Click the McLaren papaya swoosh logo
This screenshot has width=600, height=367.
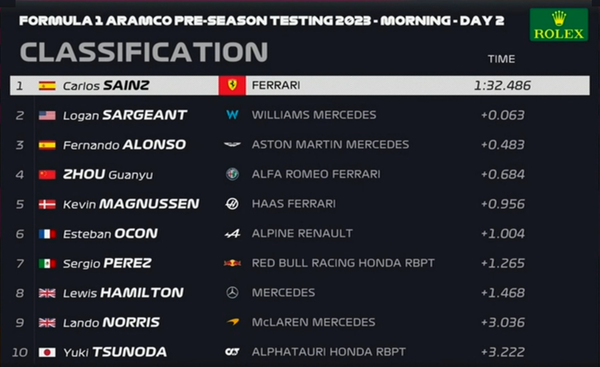click(233, 322)
